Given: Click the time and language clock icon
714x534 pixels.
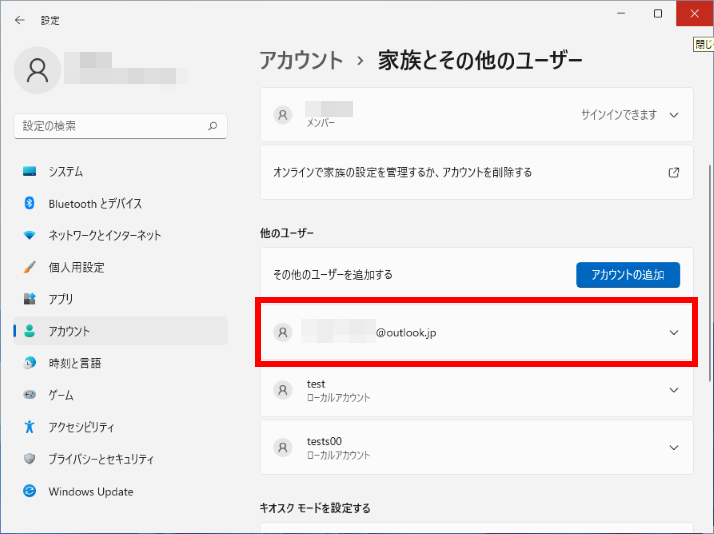Looking at the screenshot, I should click(x=30, y=363).
